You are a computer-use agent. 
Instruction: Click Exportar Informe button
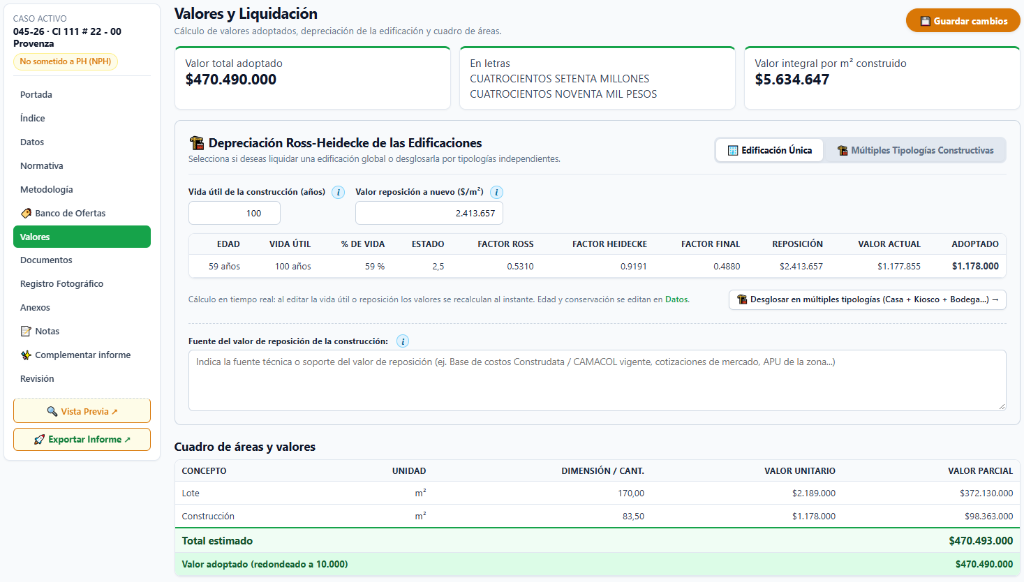click(82, 440)
